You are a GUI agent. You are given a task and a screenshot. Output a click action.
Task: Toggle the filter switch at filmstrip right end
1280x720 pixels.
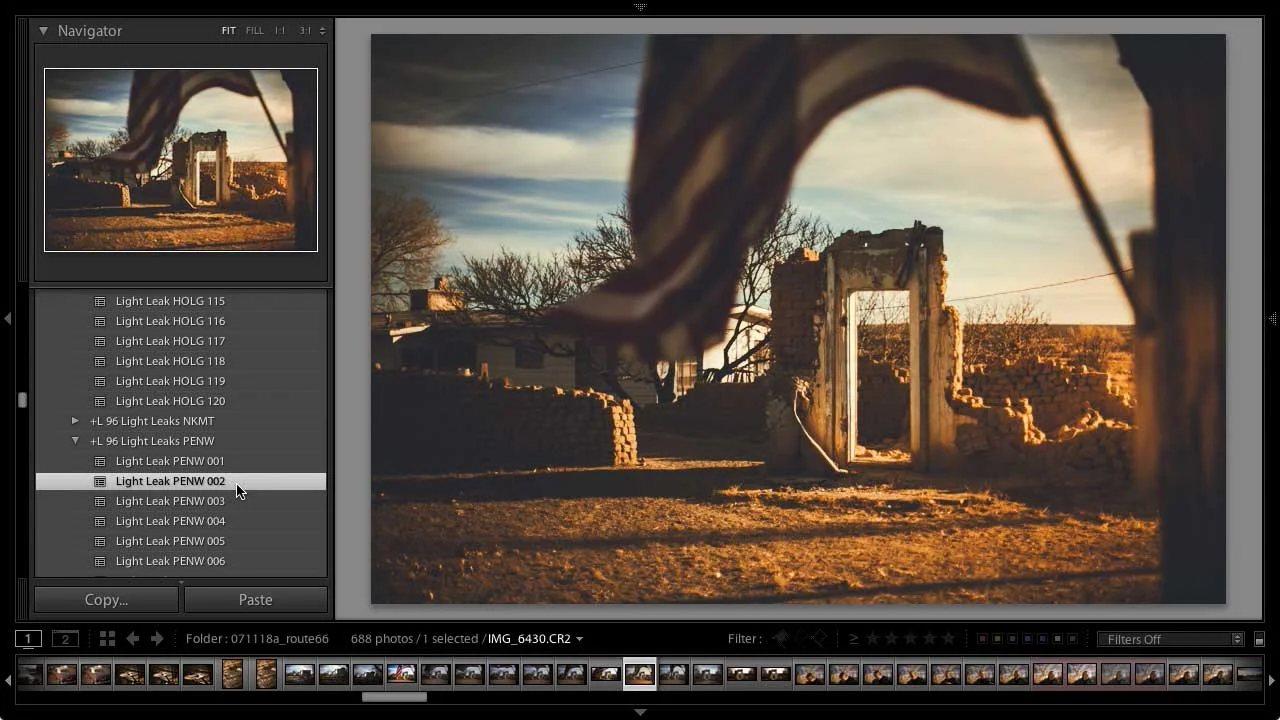pos(1259,639)
